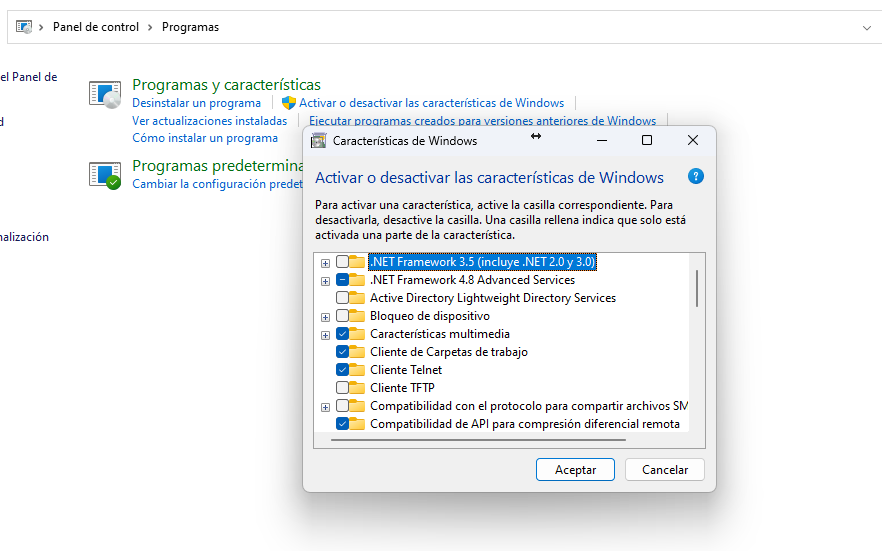
Task: Click the shield icon beside Activar o desactivar
Action: coord(289,103)
